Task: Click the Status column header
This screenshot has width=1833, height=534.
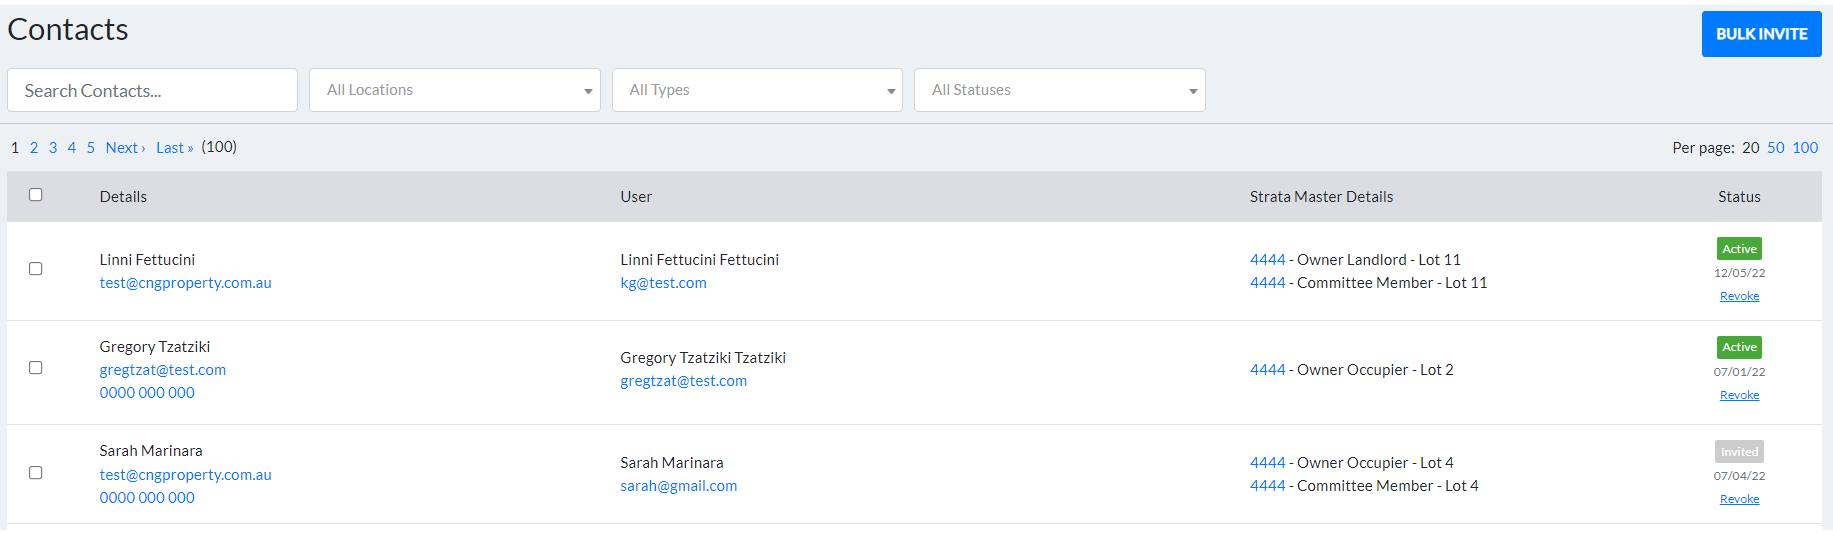Action: tap(1739, 197)
